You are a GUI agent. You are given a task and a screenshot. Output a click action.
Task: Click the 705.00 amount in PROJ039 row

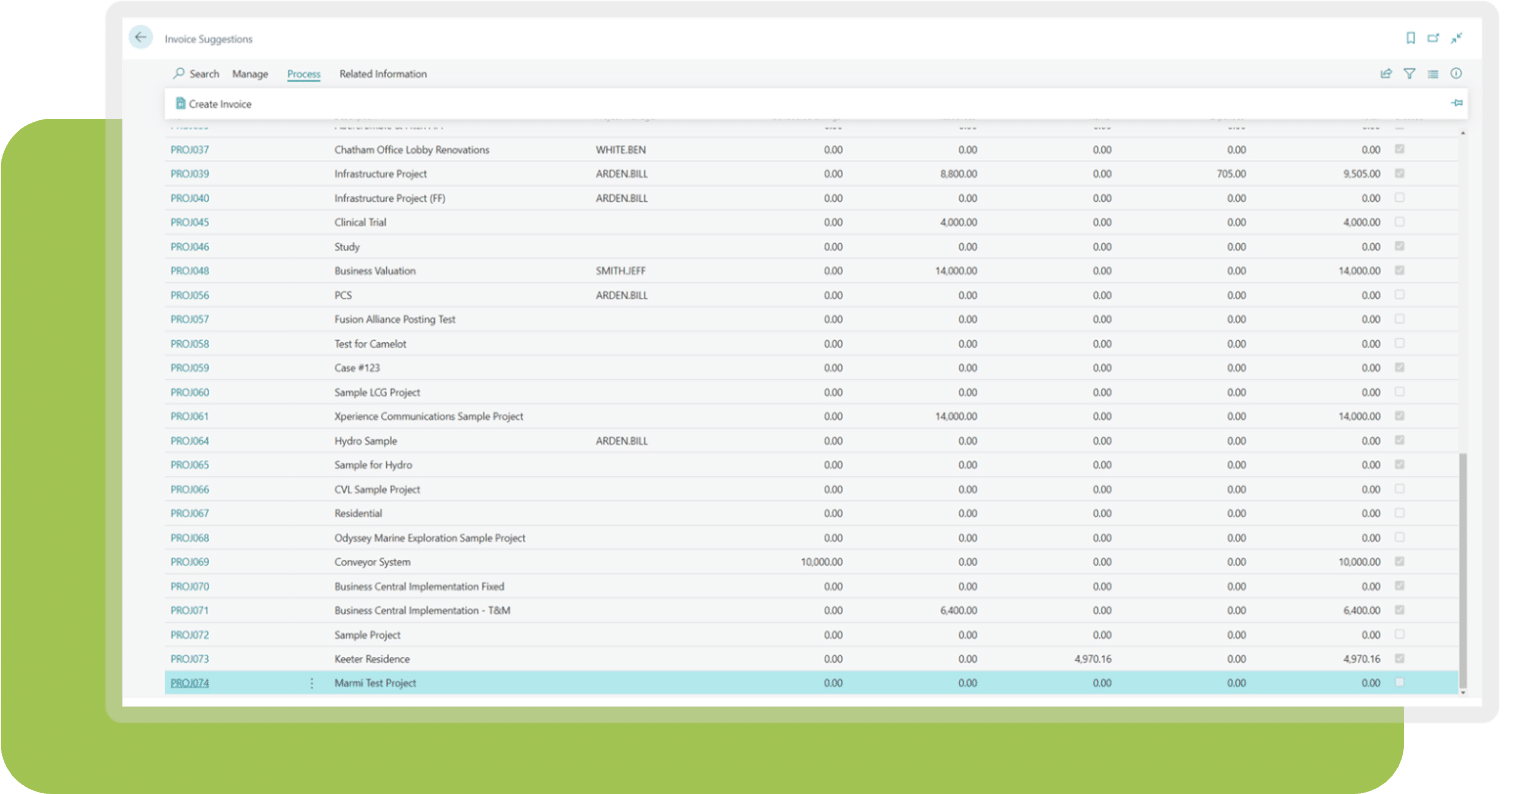coord(1232,174)
